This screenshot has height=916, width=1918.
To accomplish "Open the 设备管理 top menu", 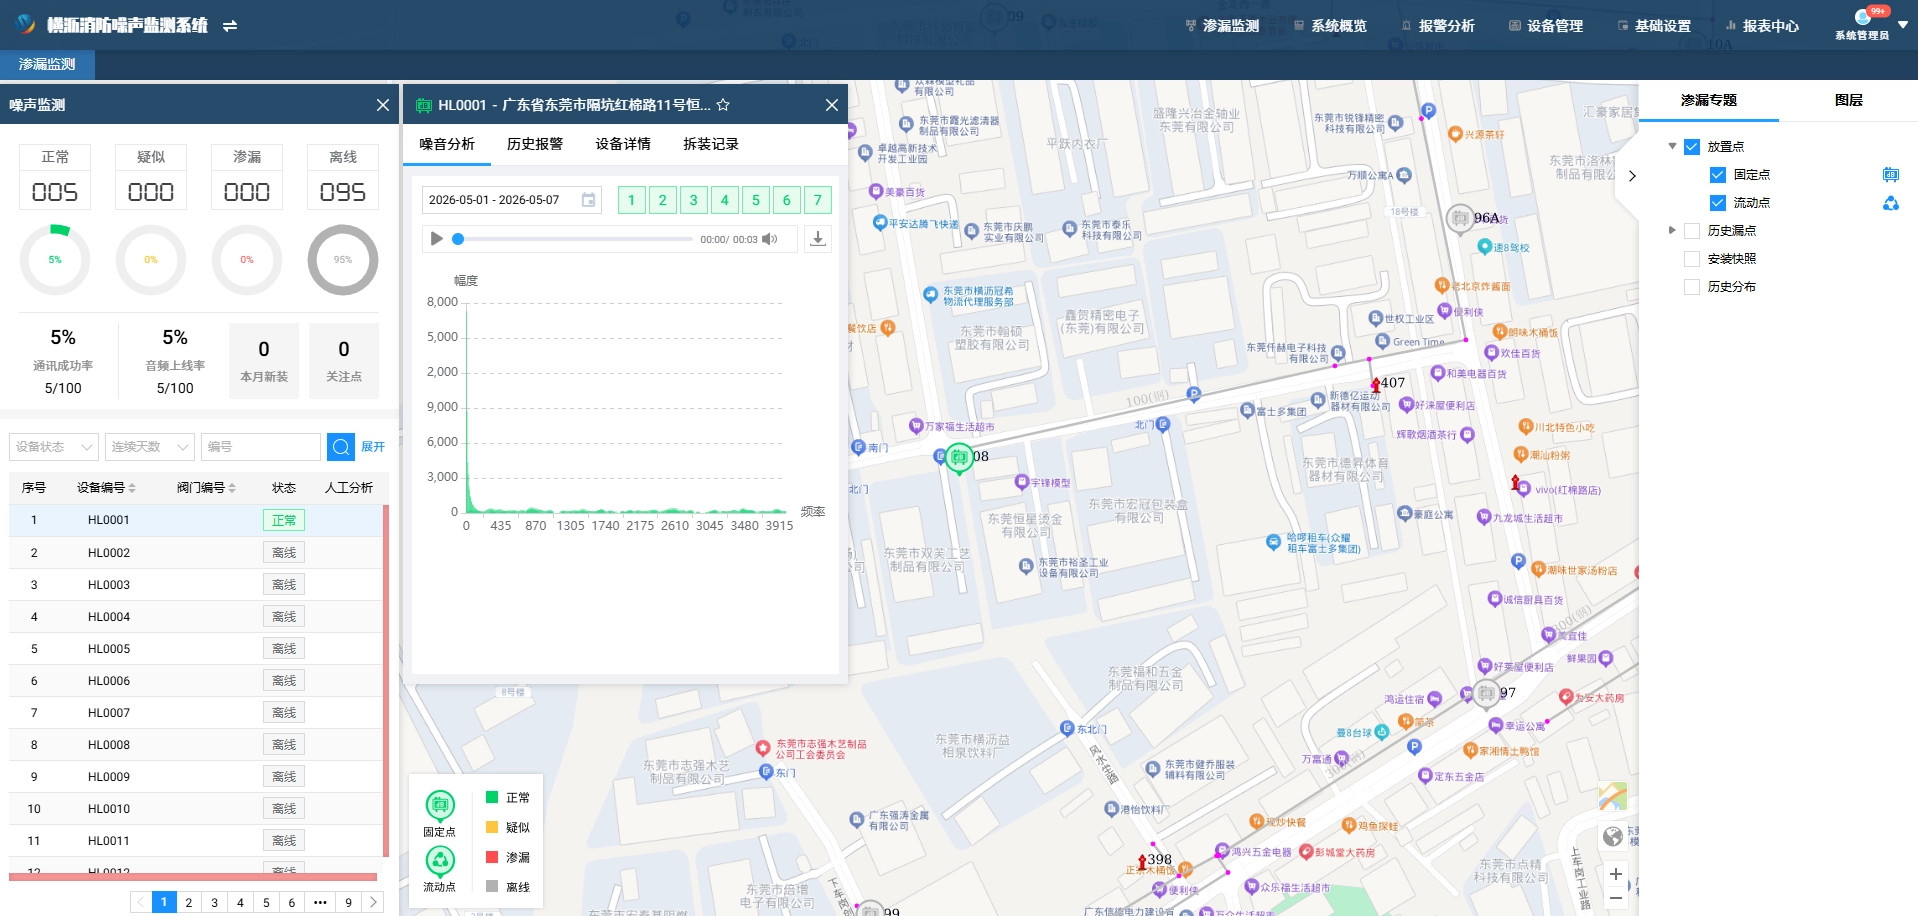I will pos(1546,26).
